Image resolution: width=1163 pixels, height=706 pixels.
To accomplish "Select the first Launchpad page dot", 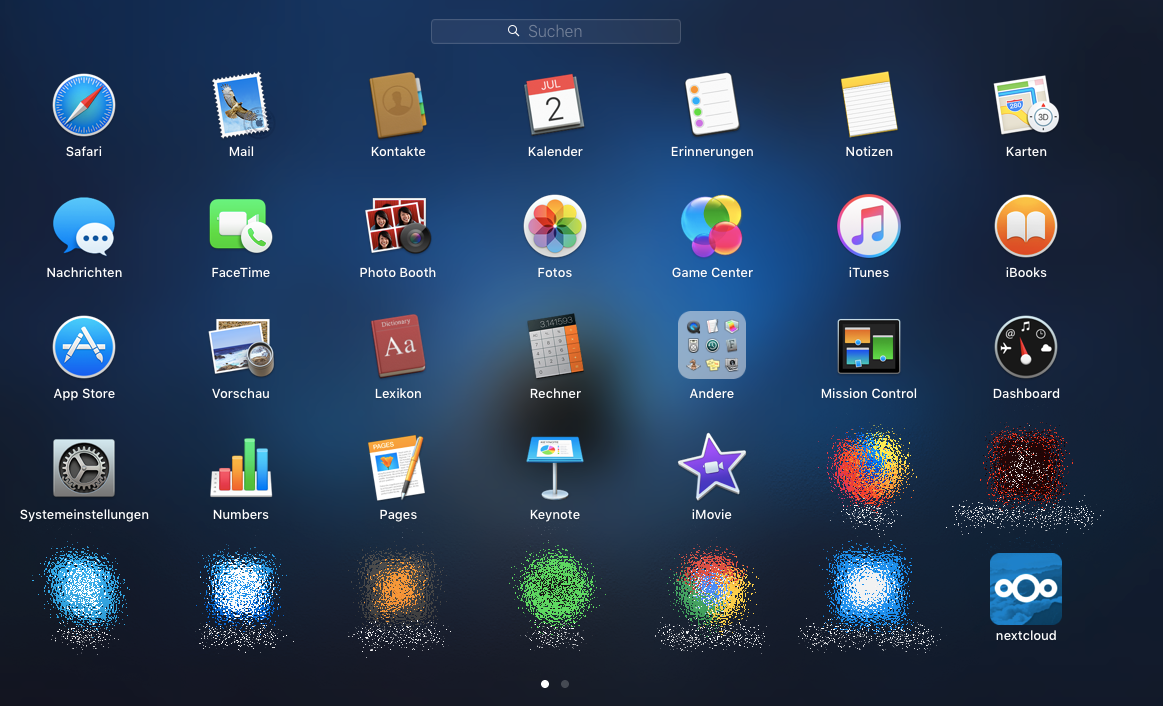I will coord(545,684).
